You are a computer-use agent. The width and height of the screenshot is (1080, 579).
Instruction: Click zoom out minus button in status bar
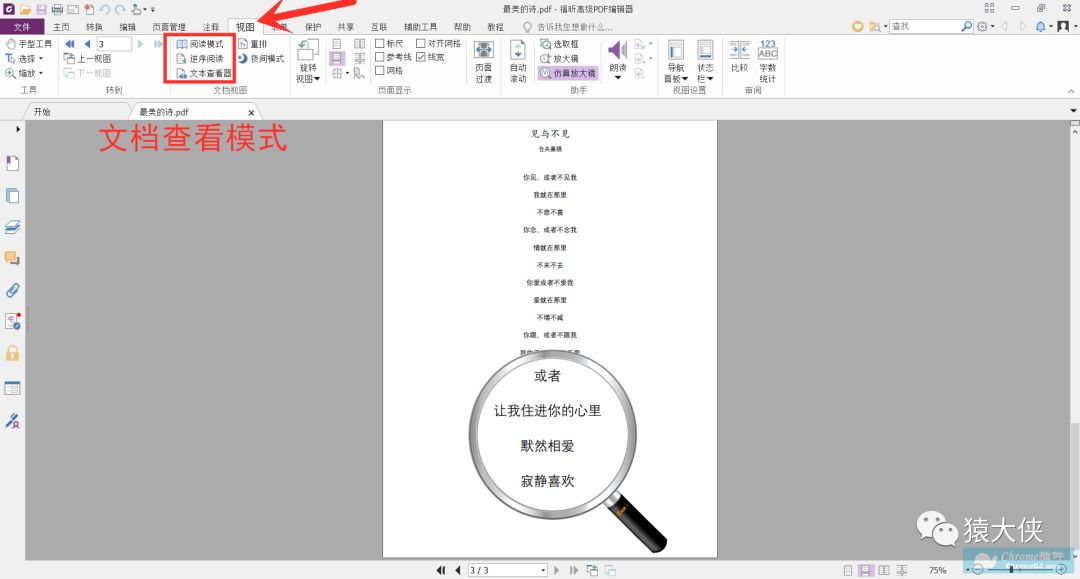coord(978,570)
